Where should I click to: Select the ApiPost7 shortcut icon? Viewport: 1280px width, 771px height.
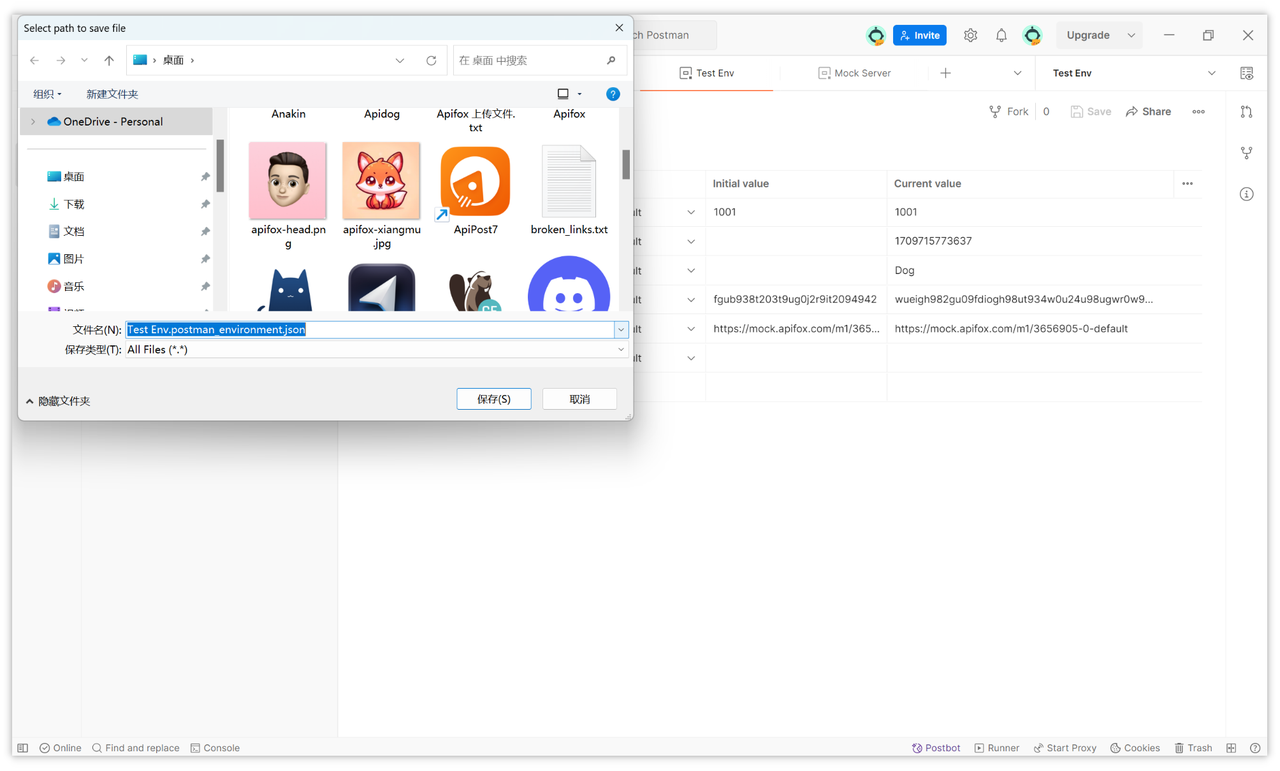tap(475, 181)
